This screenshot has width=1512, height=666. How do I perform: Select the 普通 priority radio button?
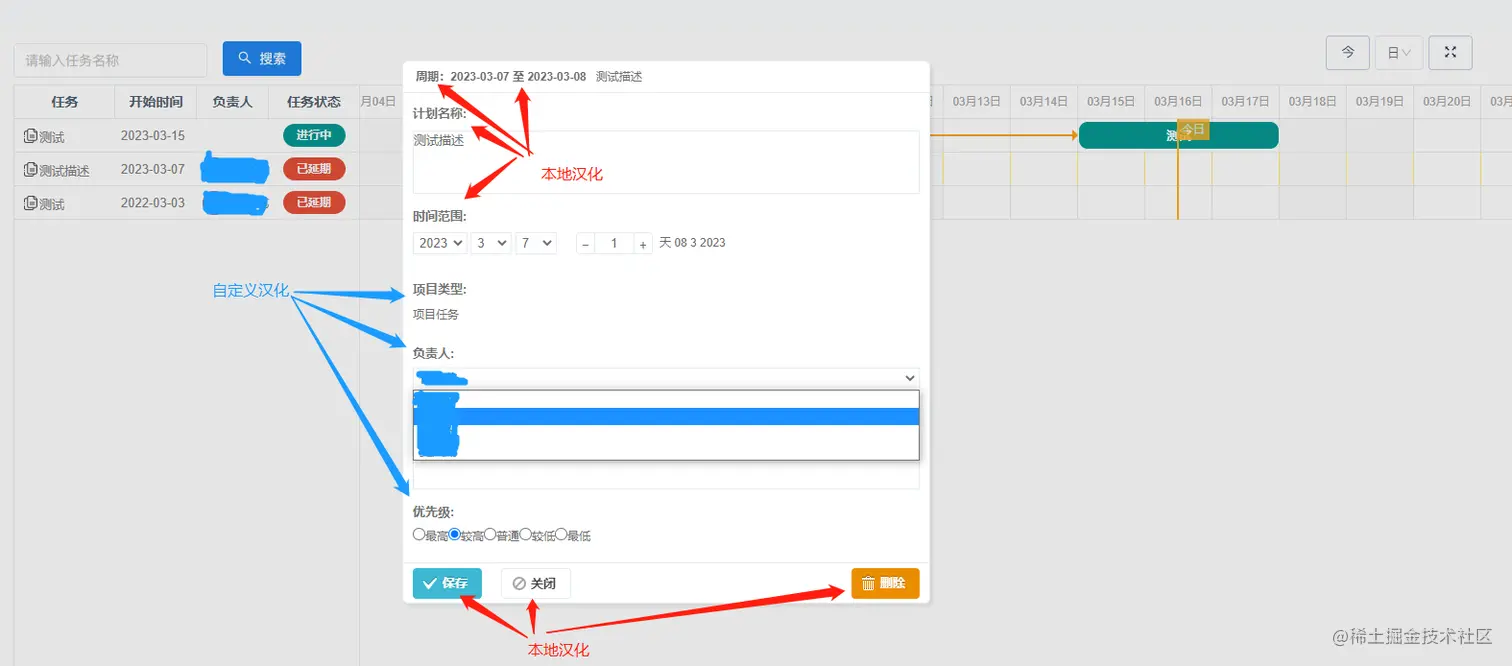[x=490, y=534]
